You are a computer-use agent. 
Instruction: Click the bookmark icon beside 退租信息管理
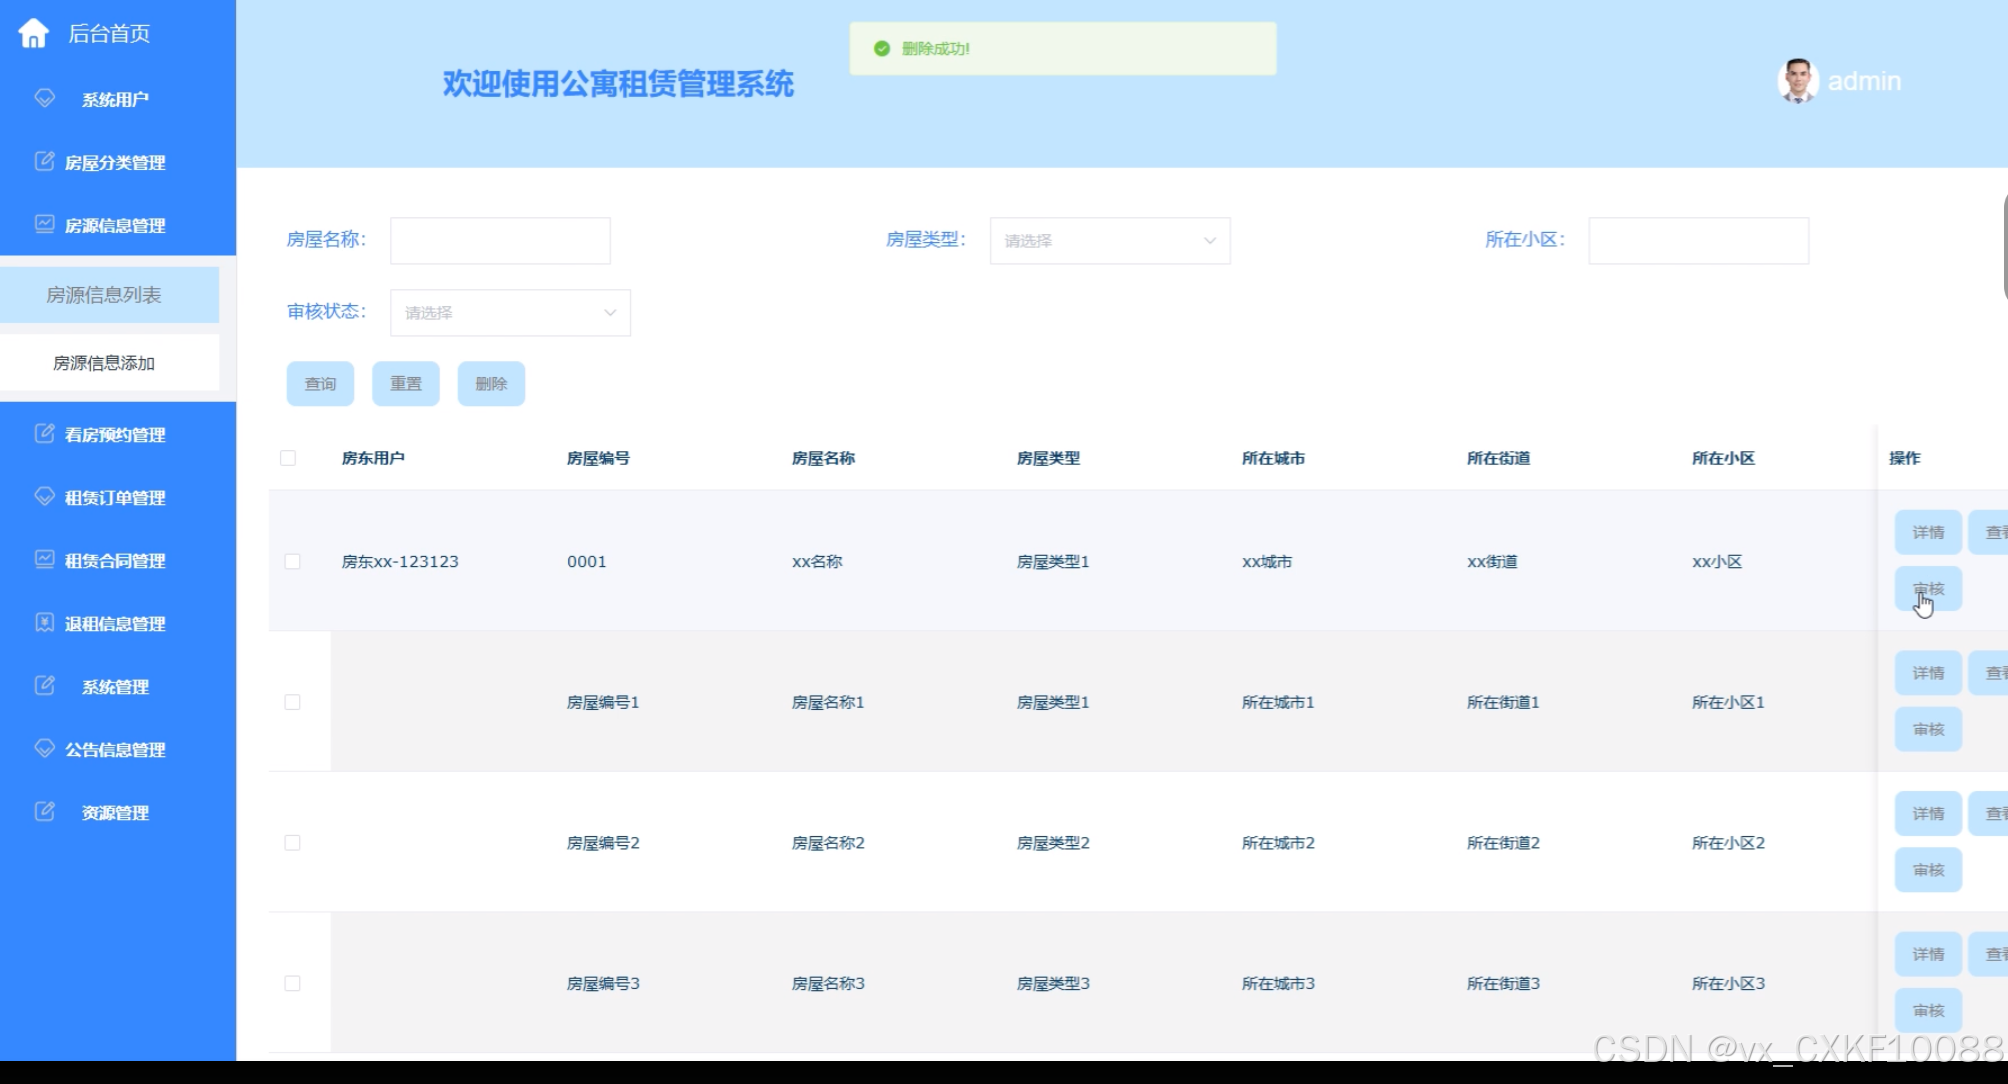pyautogui.click(x=44, y=622)
